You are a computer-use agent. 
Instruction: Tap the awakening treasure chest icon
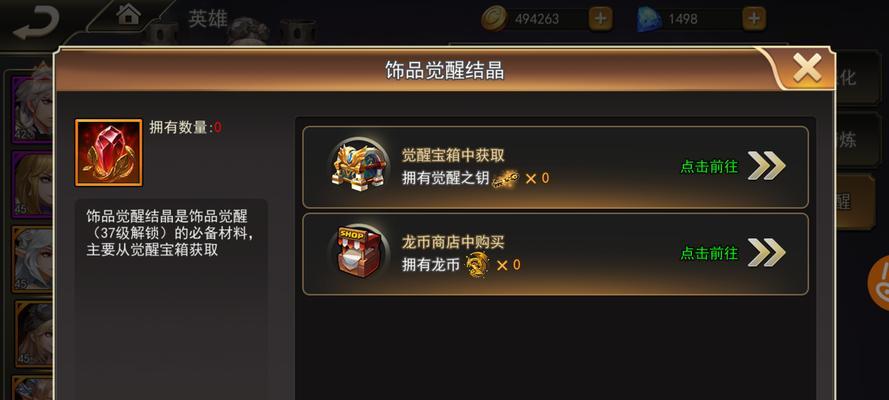coord(359,167)
